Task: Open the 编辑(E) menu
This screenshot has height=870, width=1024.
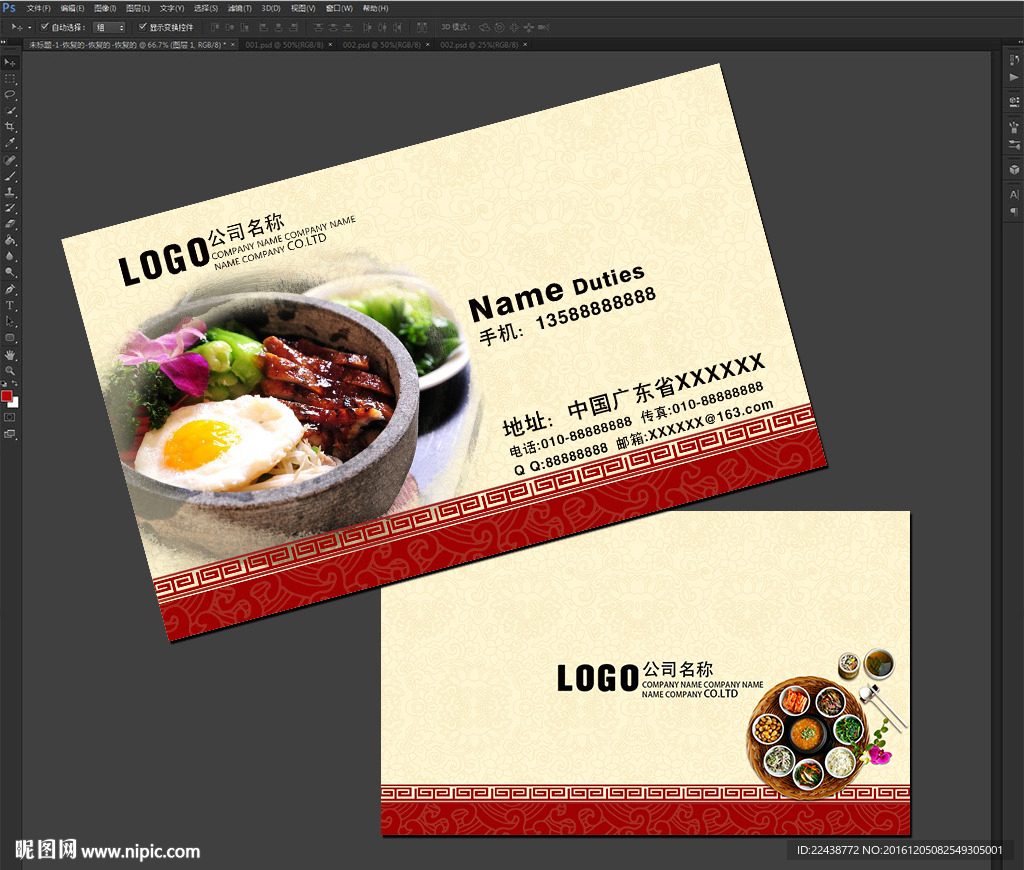Action: point(72,8)
